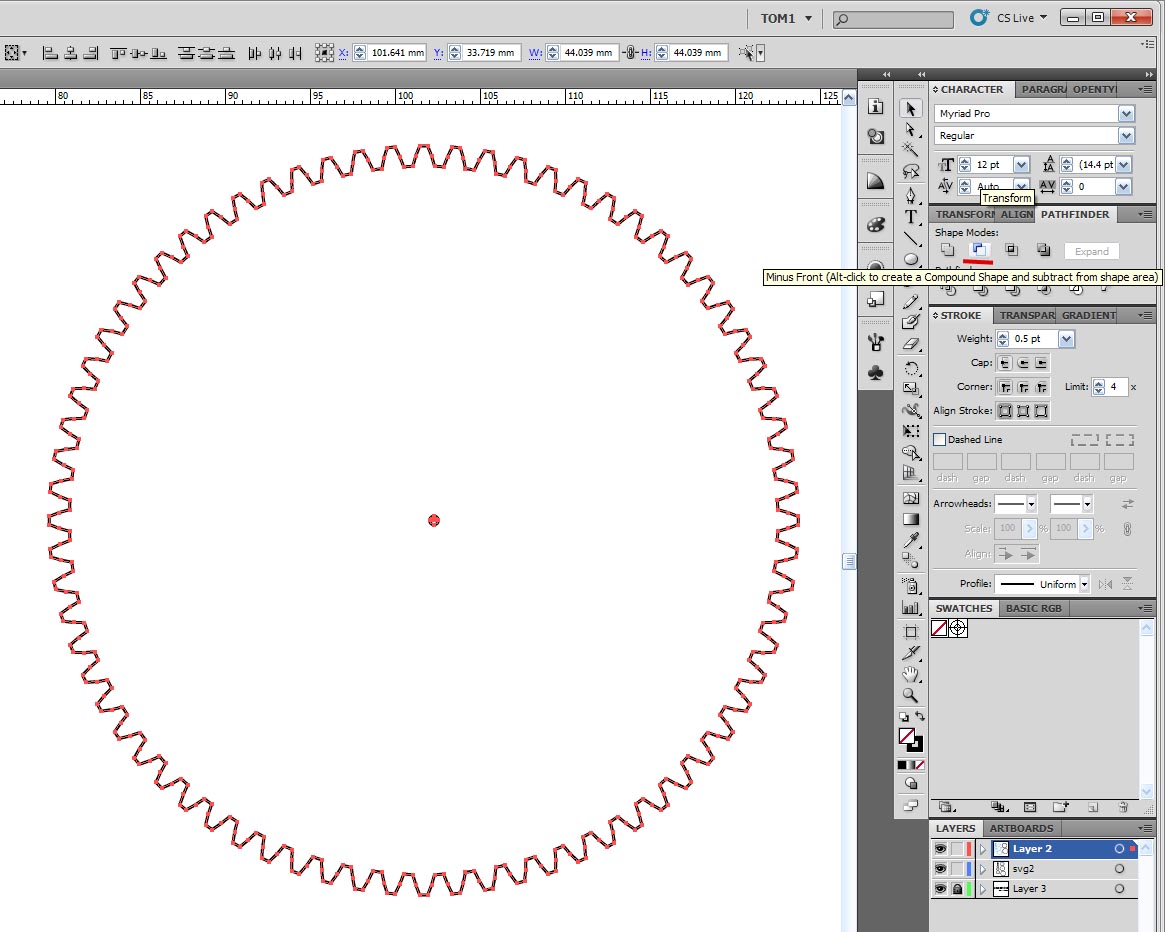This screenshot has height=932, width=1165.
Task: Open the Transparency tab
Action: tap(1026, 315)
